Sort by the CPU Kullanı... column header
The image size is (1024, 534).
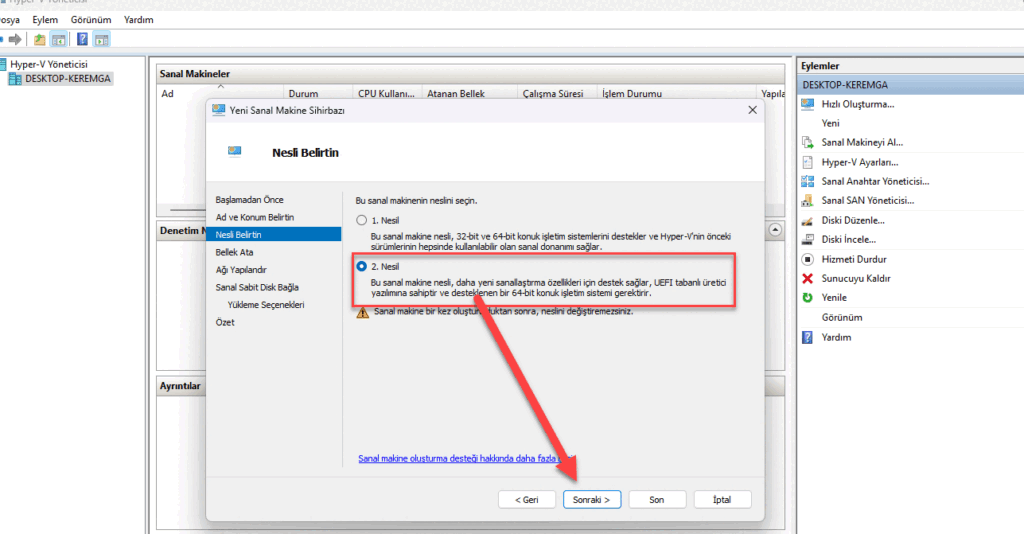point(387,93)
